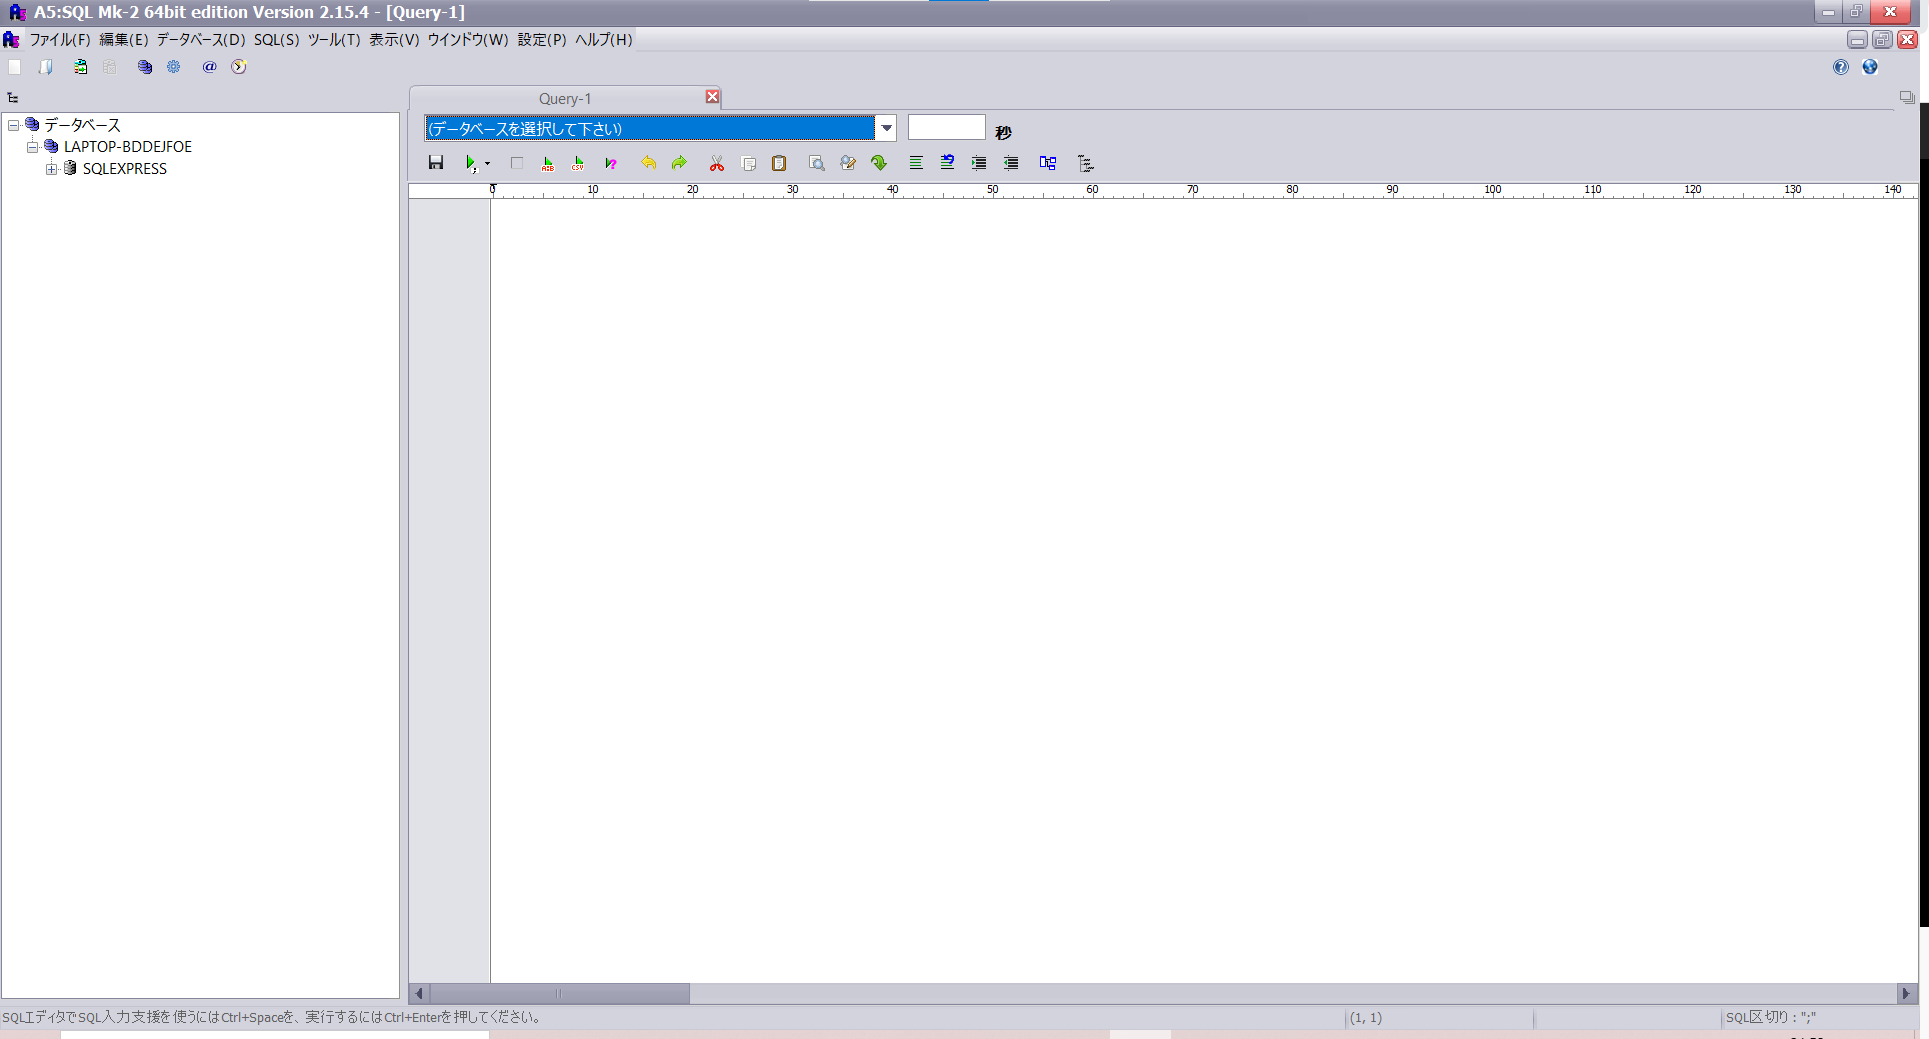Close the Query-1 tab with red X

712,97
